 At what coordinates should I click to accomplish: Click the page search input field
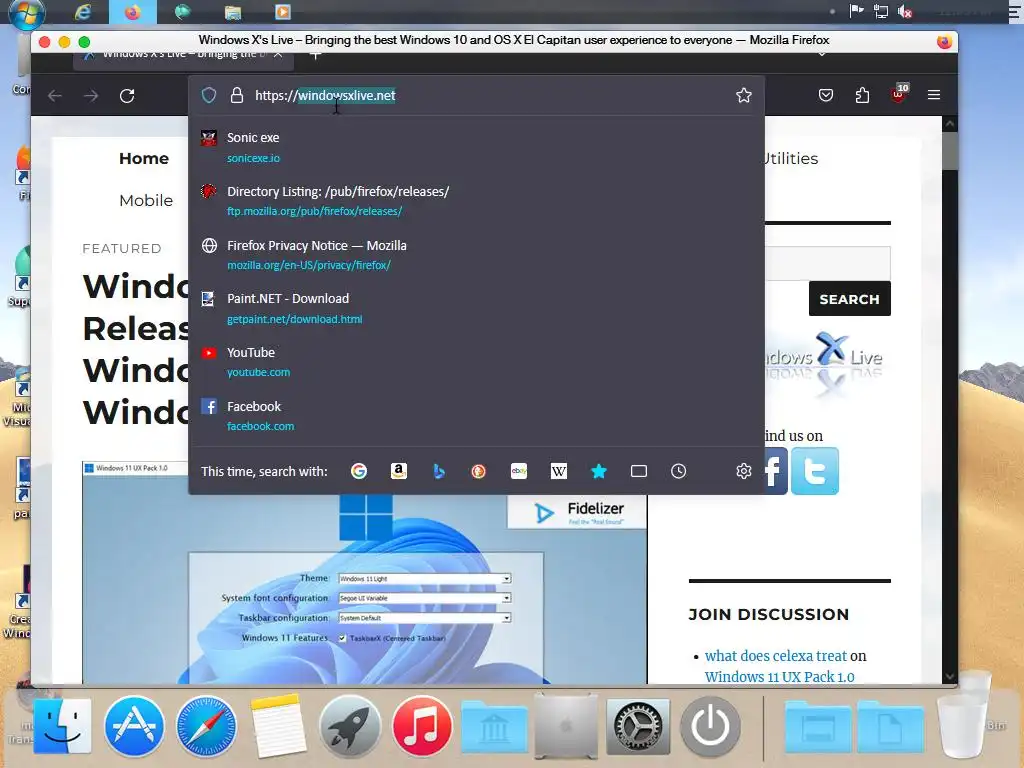coord(827,264)
